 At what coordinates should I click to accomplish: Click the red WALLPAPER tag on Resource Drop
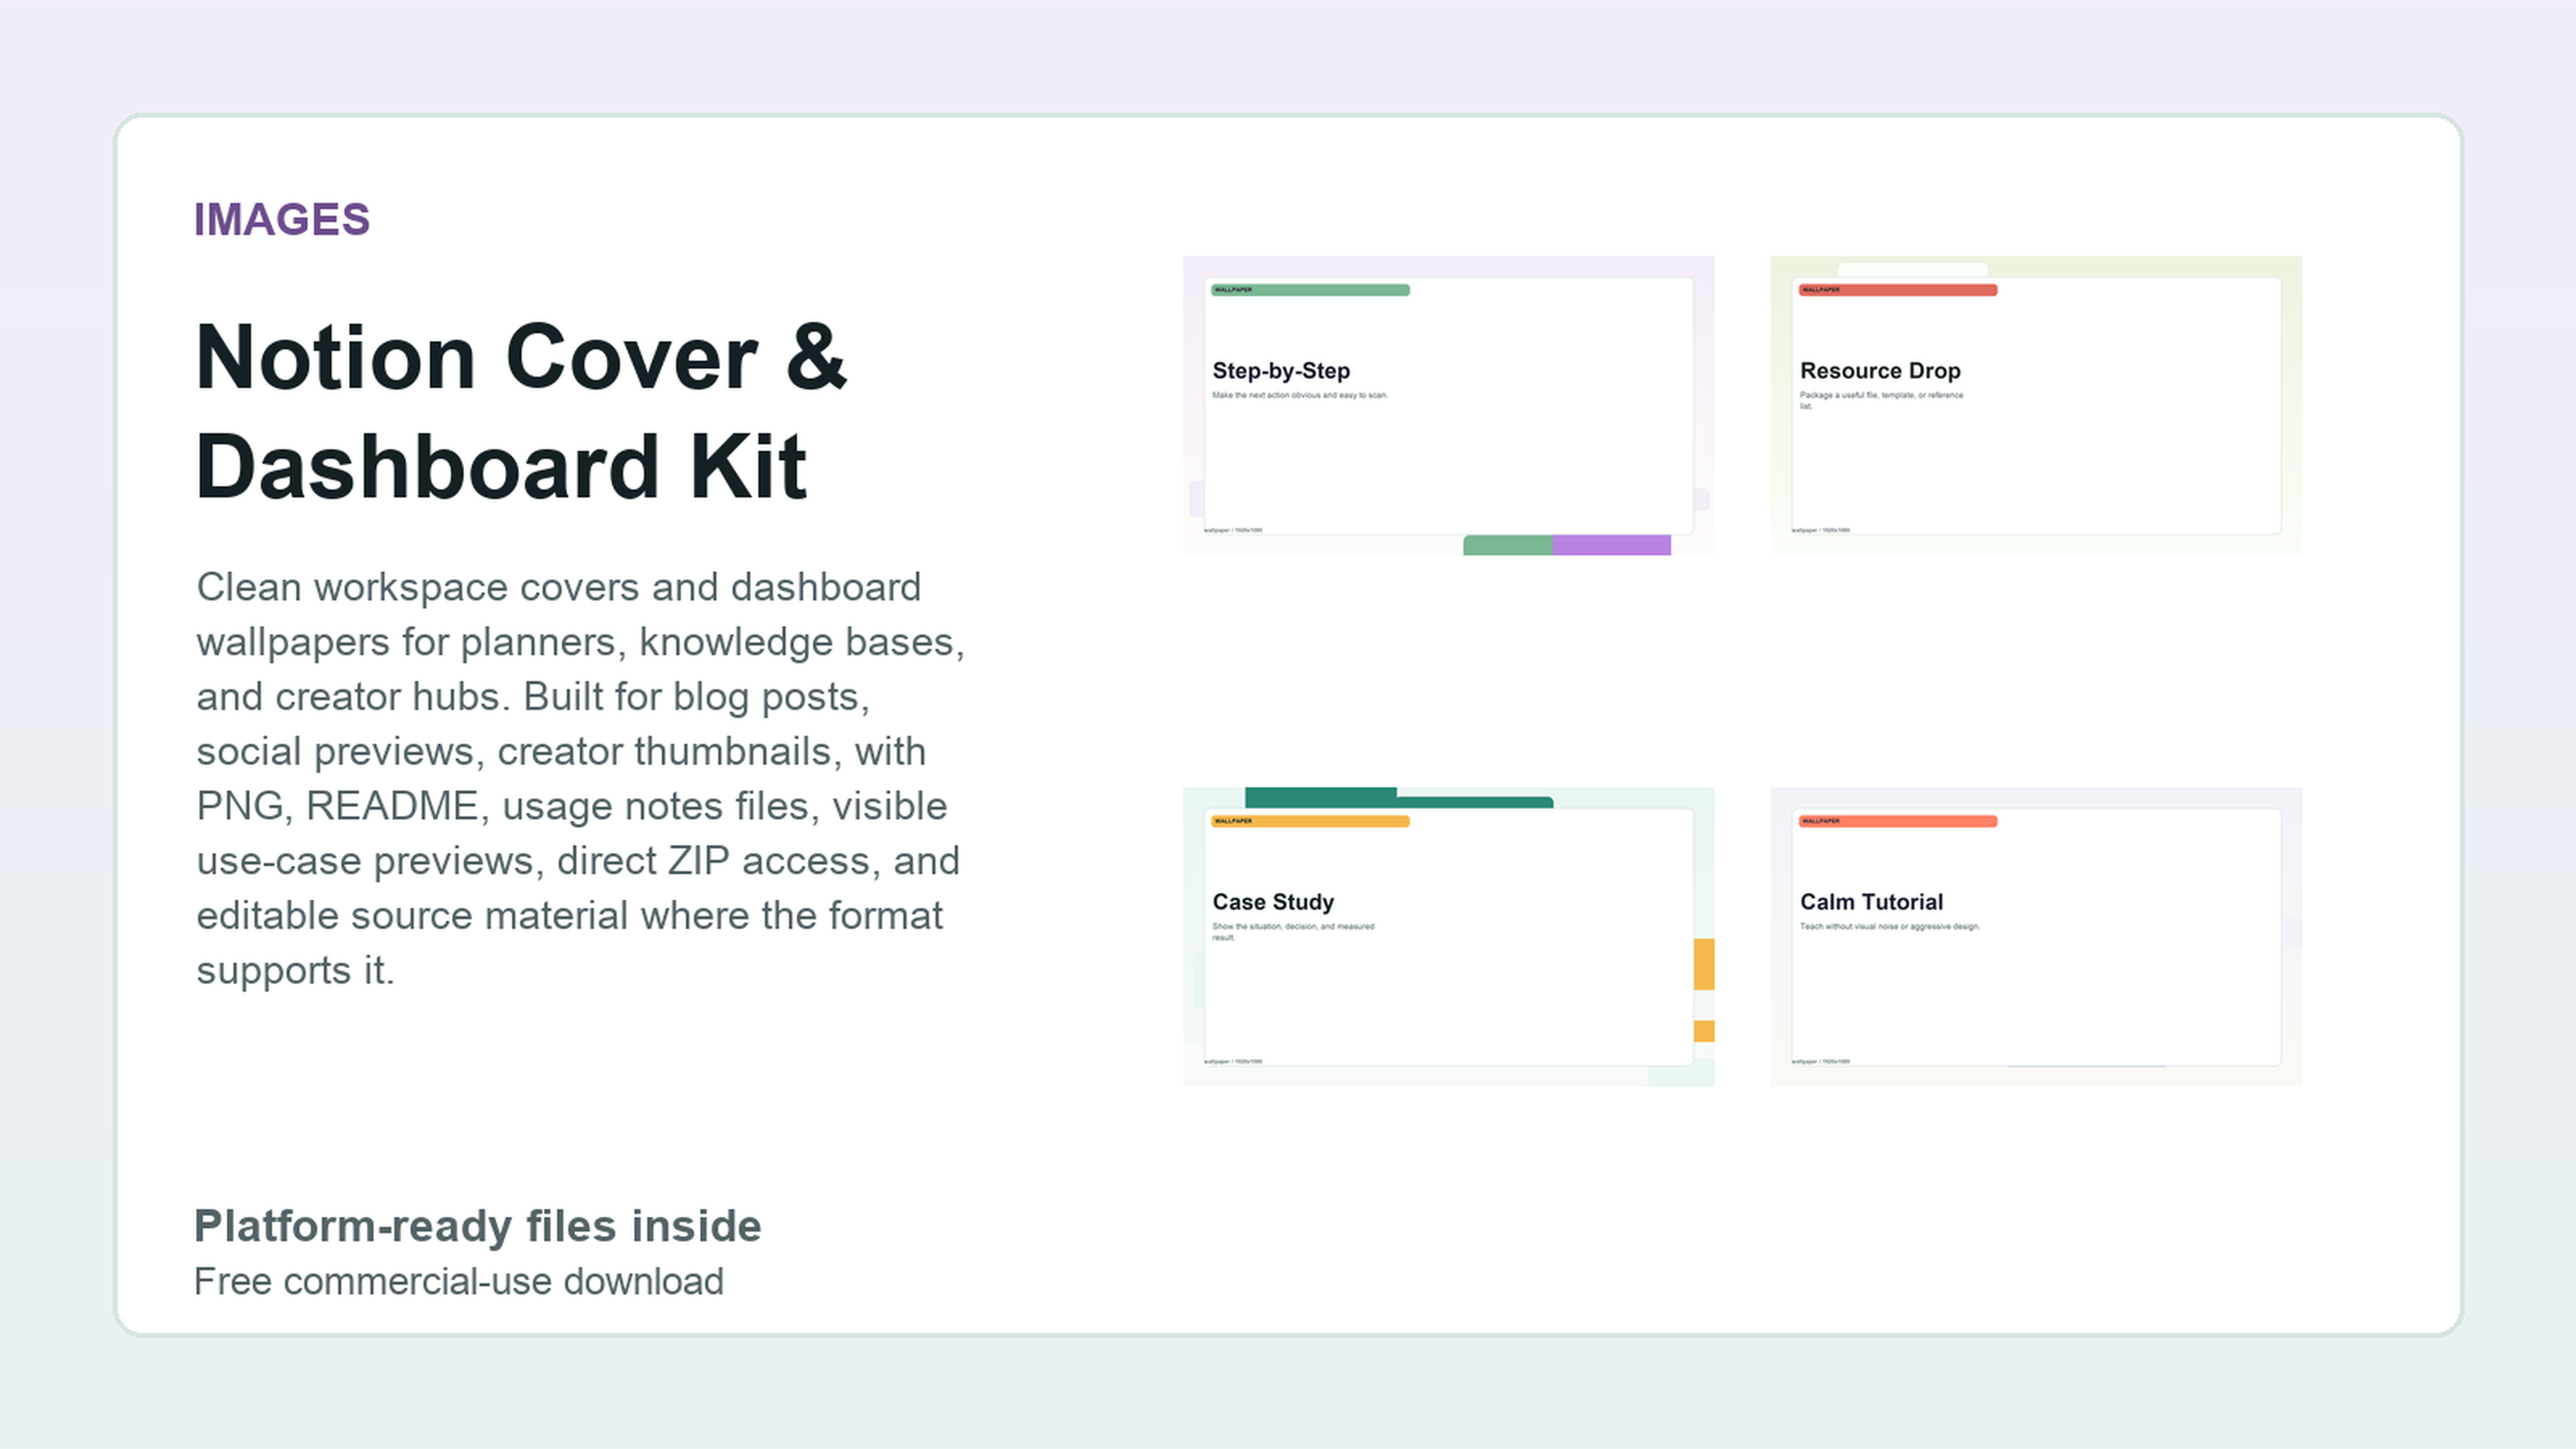1898,290
